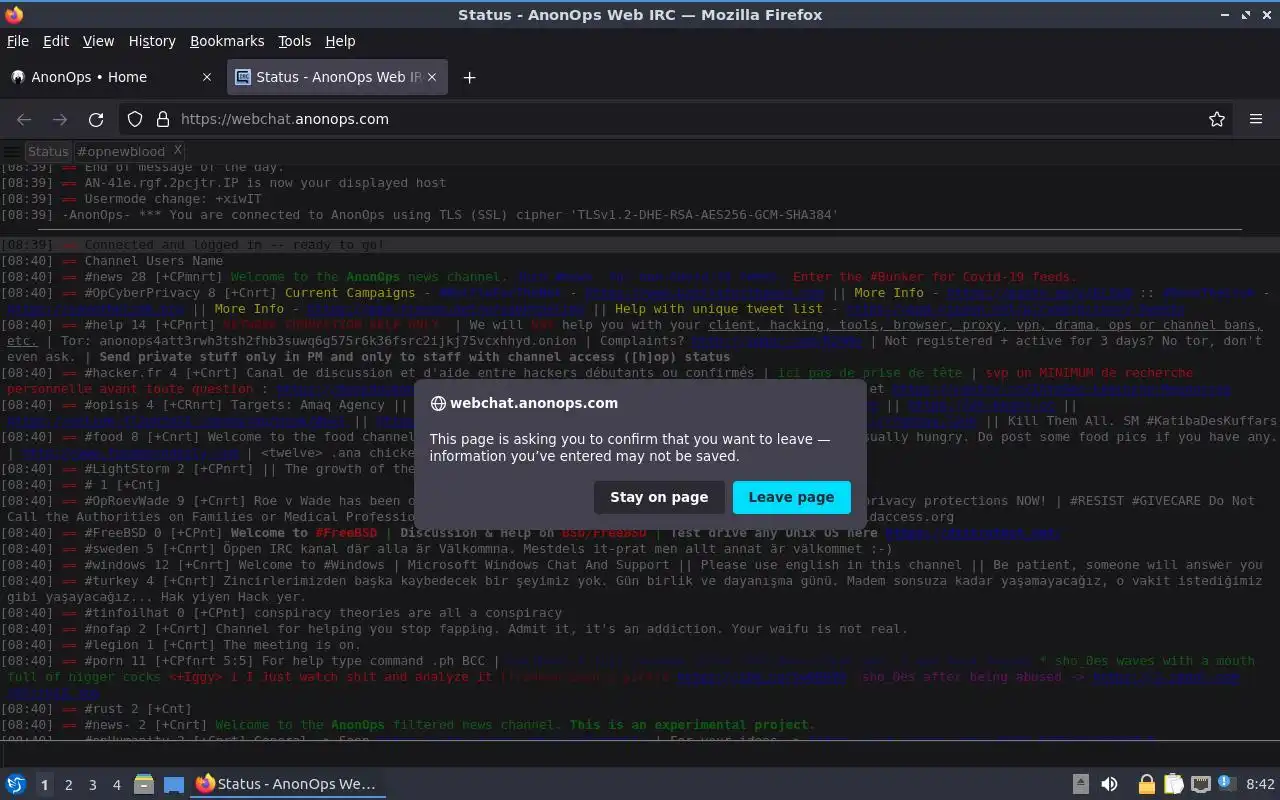The image size is (1280, 800).
Task: Confirm leaving with the Leave page button
Action: 791,497
